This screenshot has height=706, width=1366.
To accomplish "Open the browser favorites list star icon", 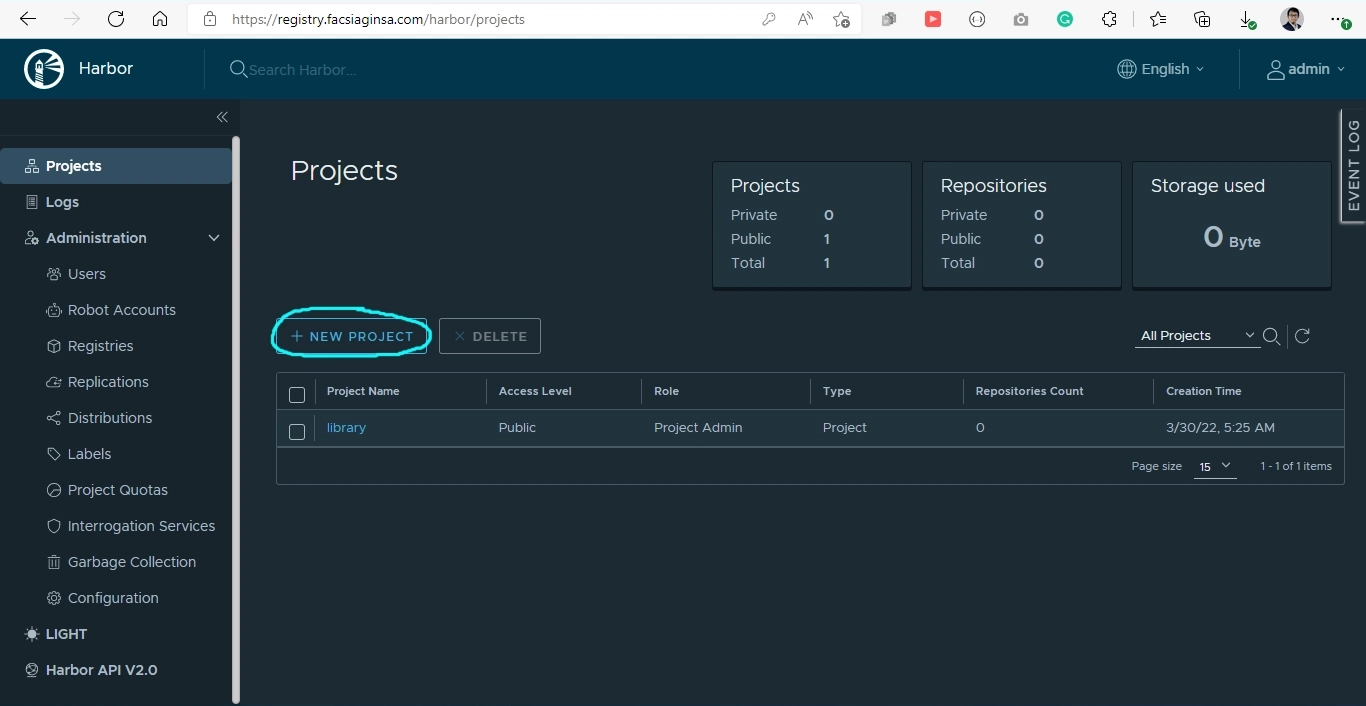I will [1158, 19].
